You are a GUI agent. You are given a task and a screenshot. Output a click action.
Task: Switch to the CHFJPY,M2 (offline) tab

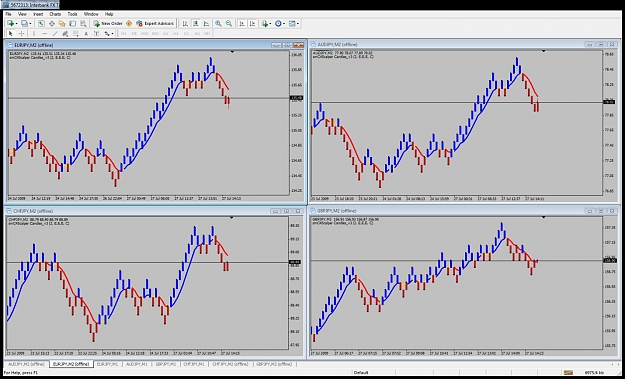tap(230, 364)
